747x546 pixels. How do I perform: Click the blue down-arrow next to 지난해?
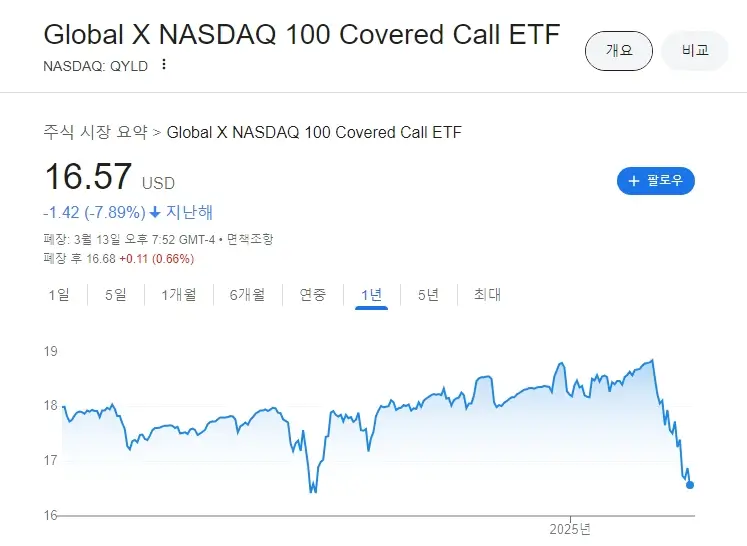coord(155,213)
